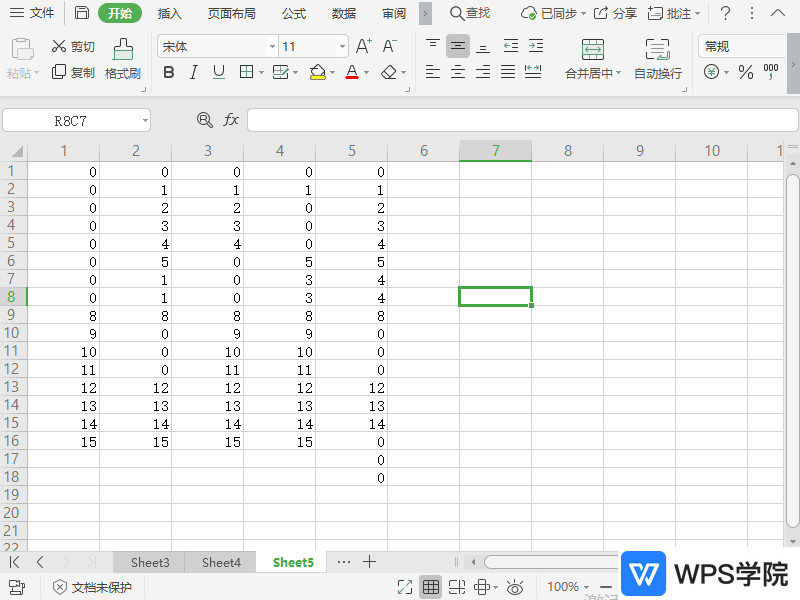
Task: Open the font size 11 dropdown
Action: 342,47
